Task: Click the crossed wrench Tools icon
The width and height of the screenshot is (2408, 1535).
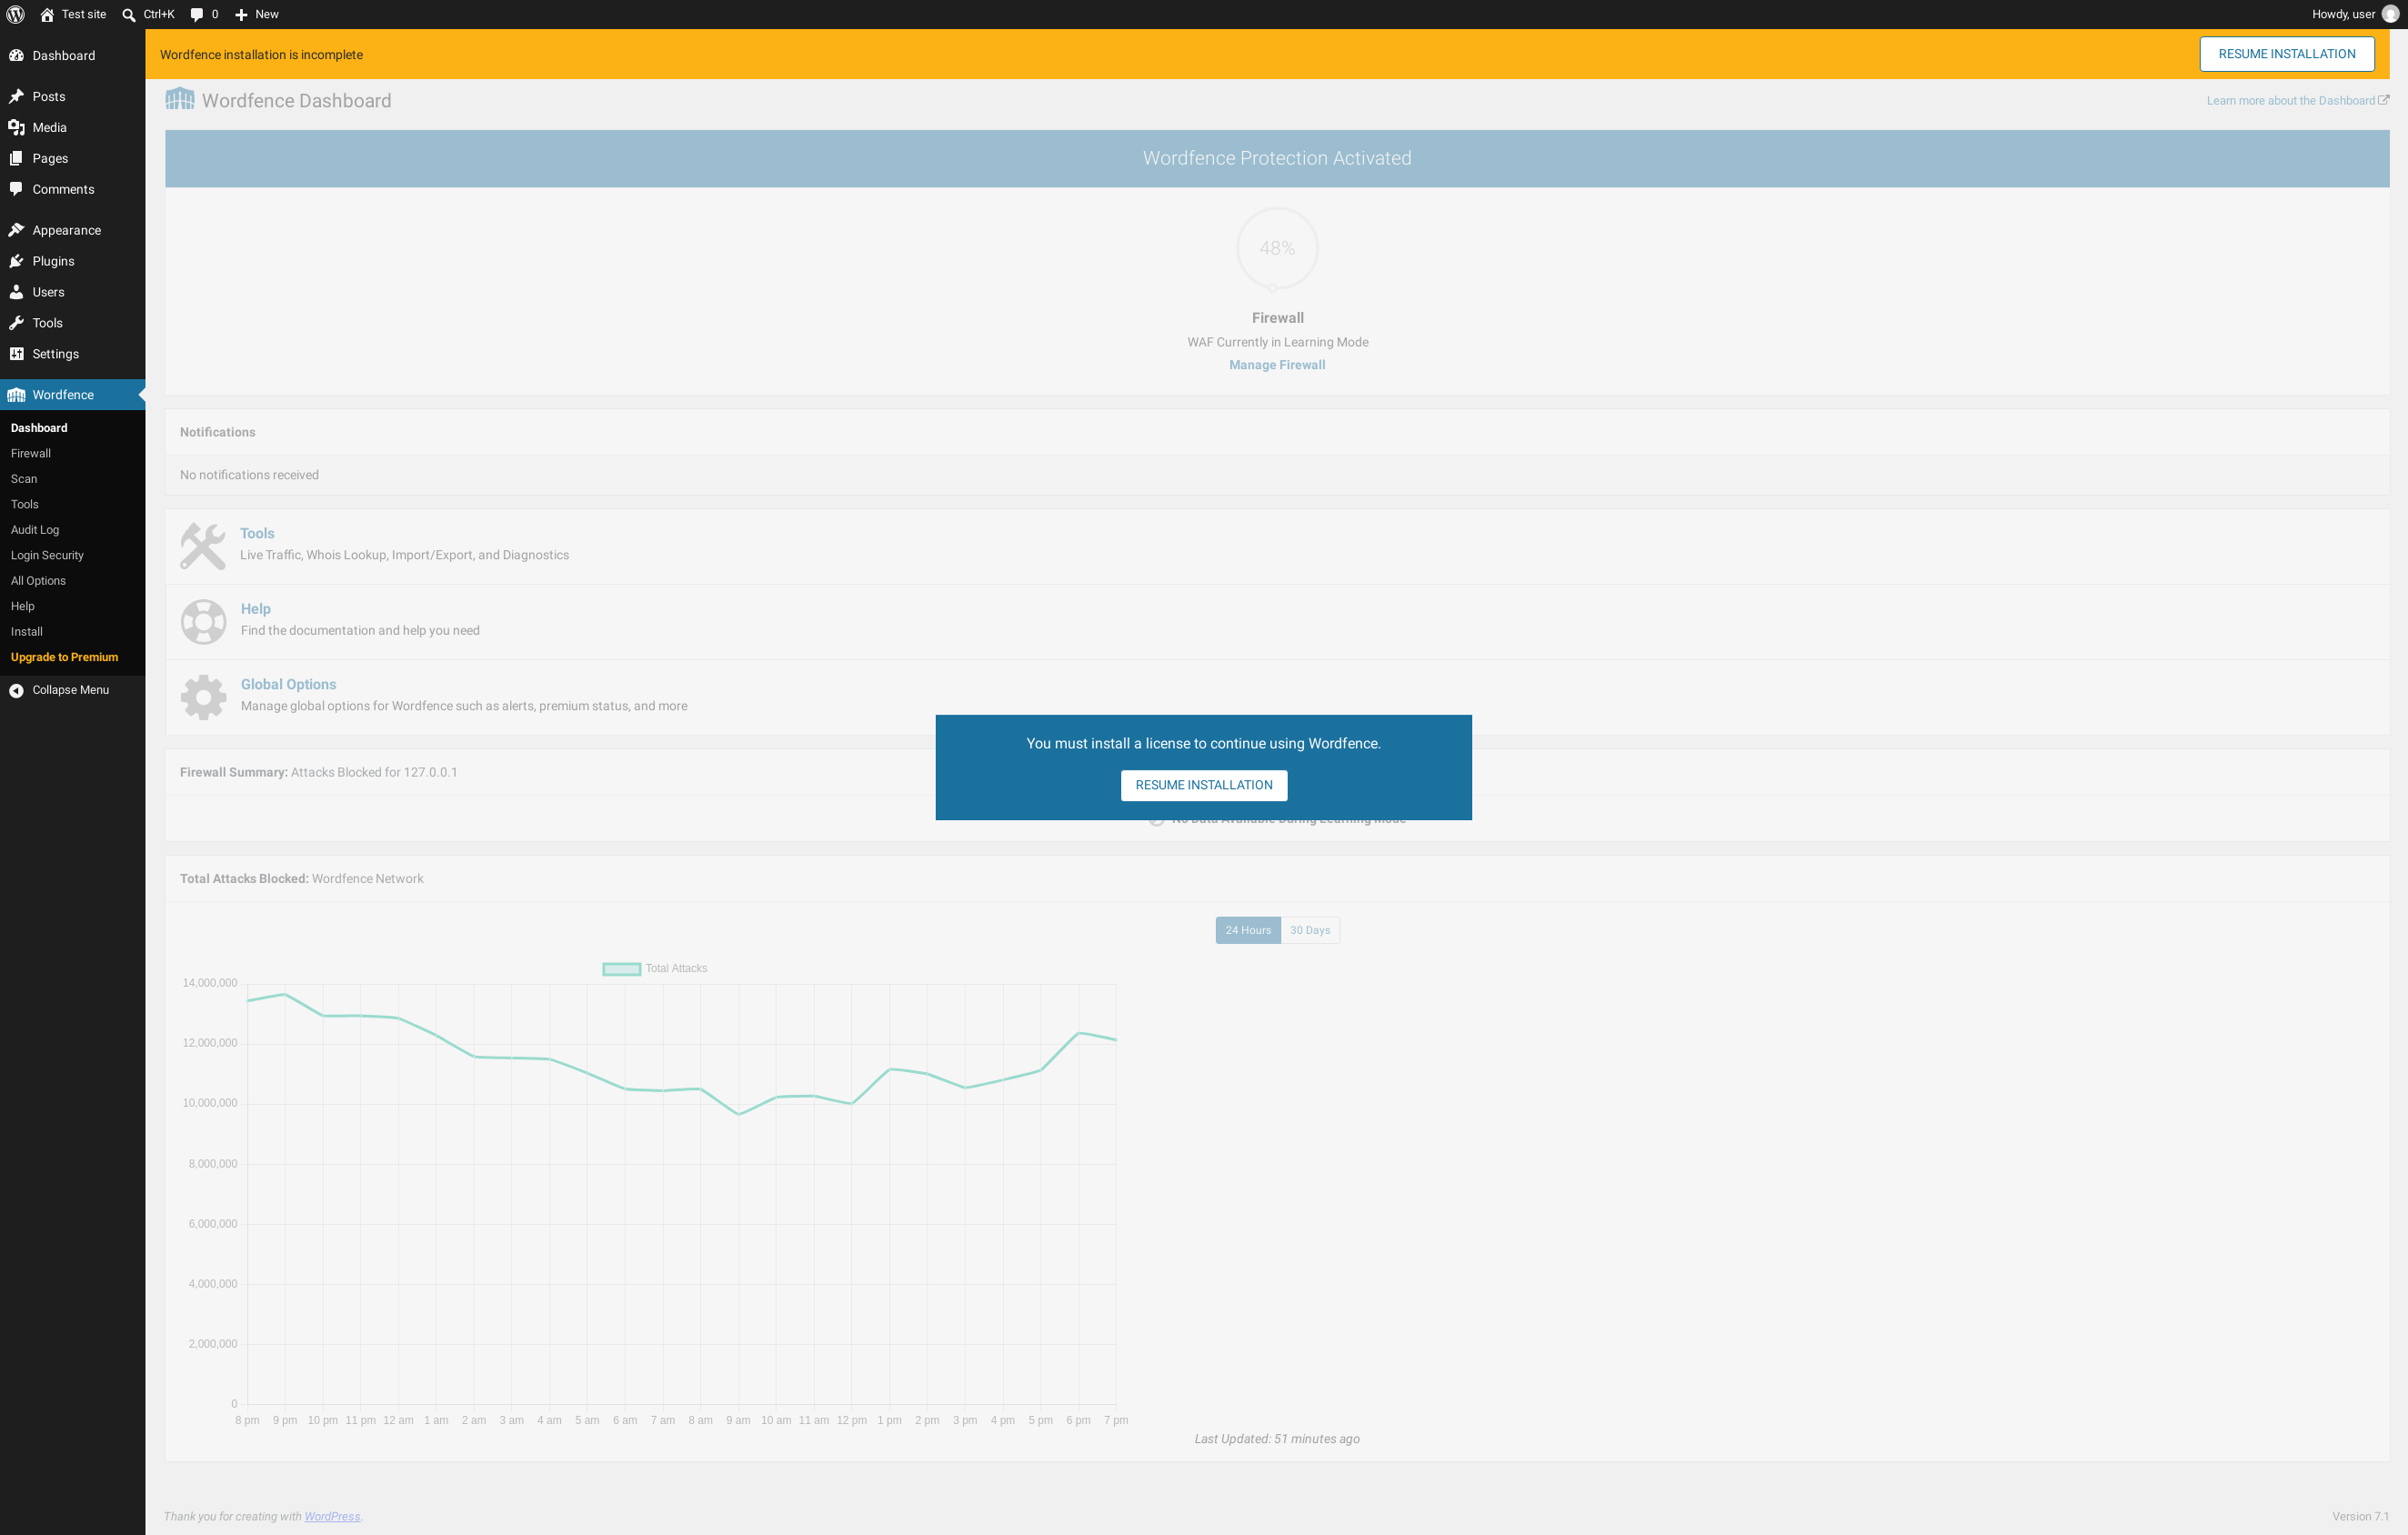Action: [203, 546]
